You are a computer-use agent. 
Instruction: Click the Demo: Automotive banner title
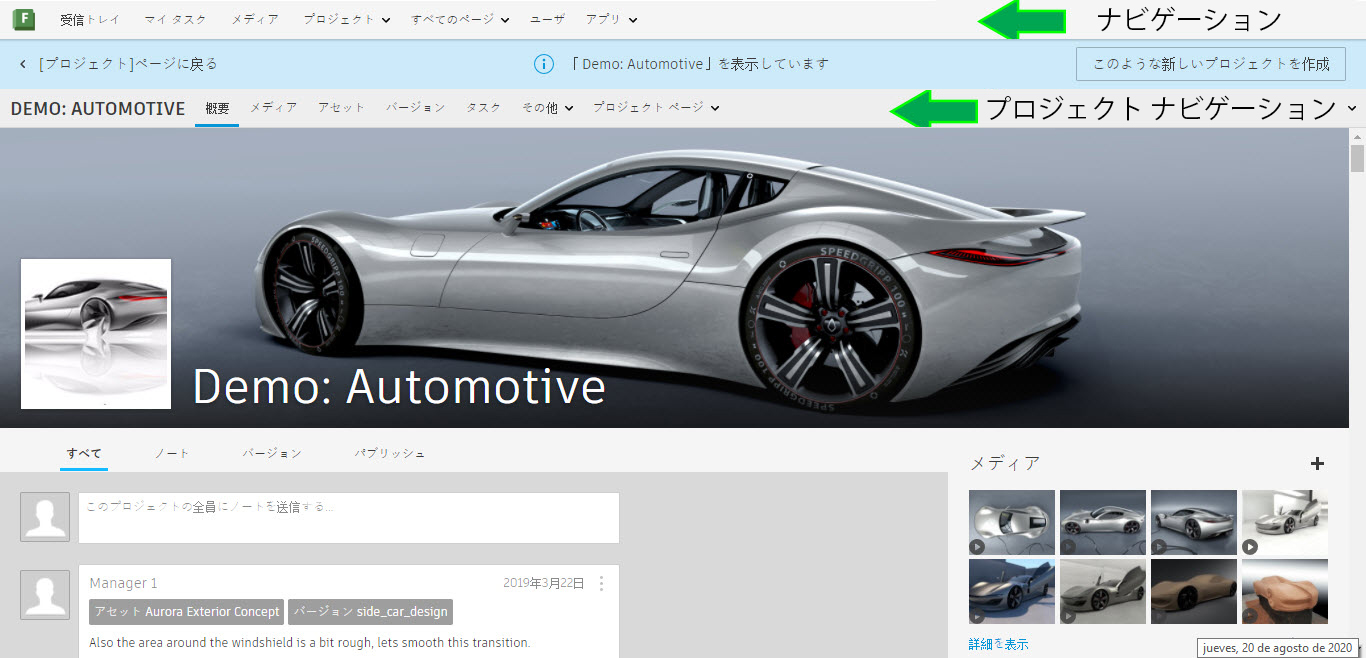coord(399,386)
